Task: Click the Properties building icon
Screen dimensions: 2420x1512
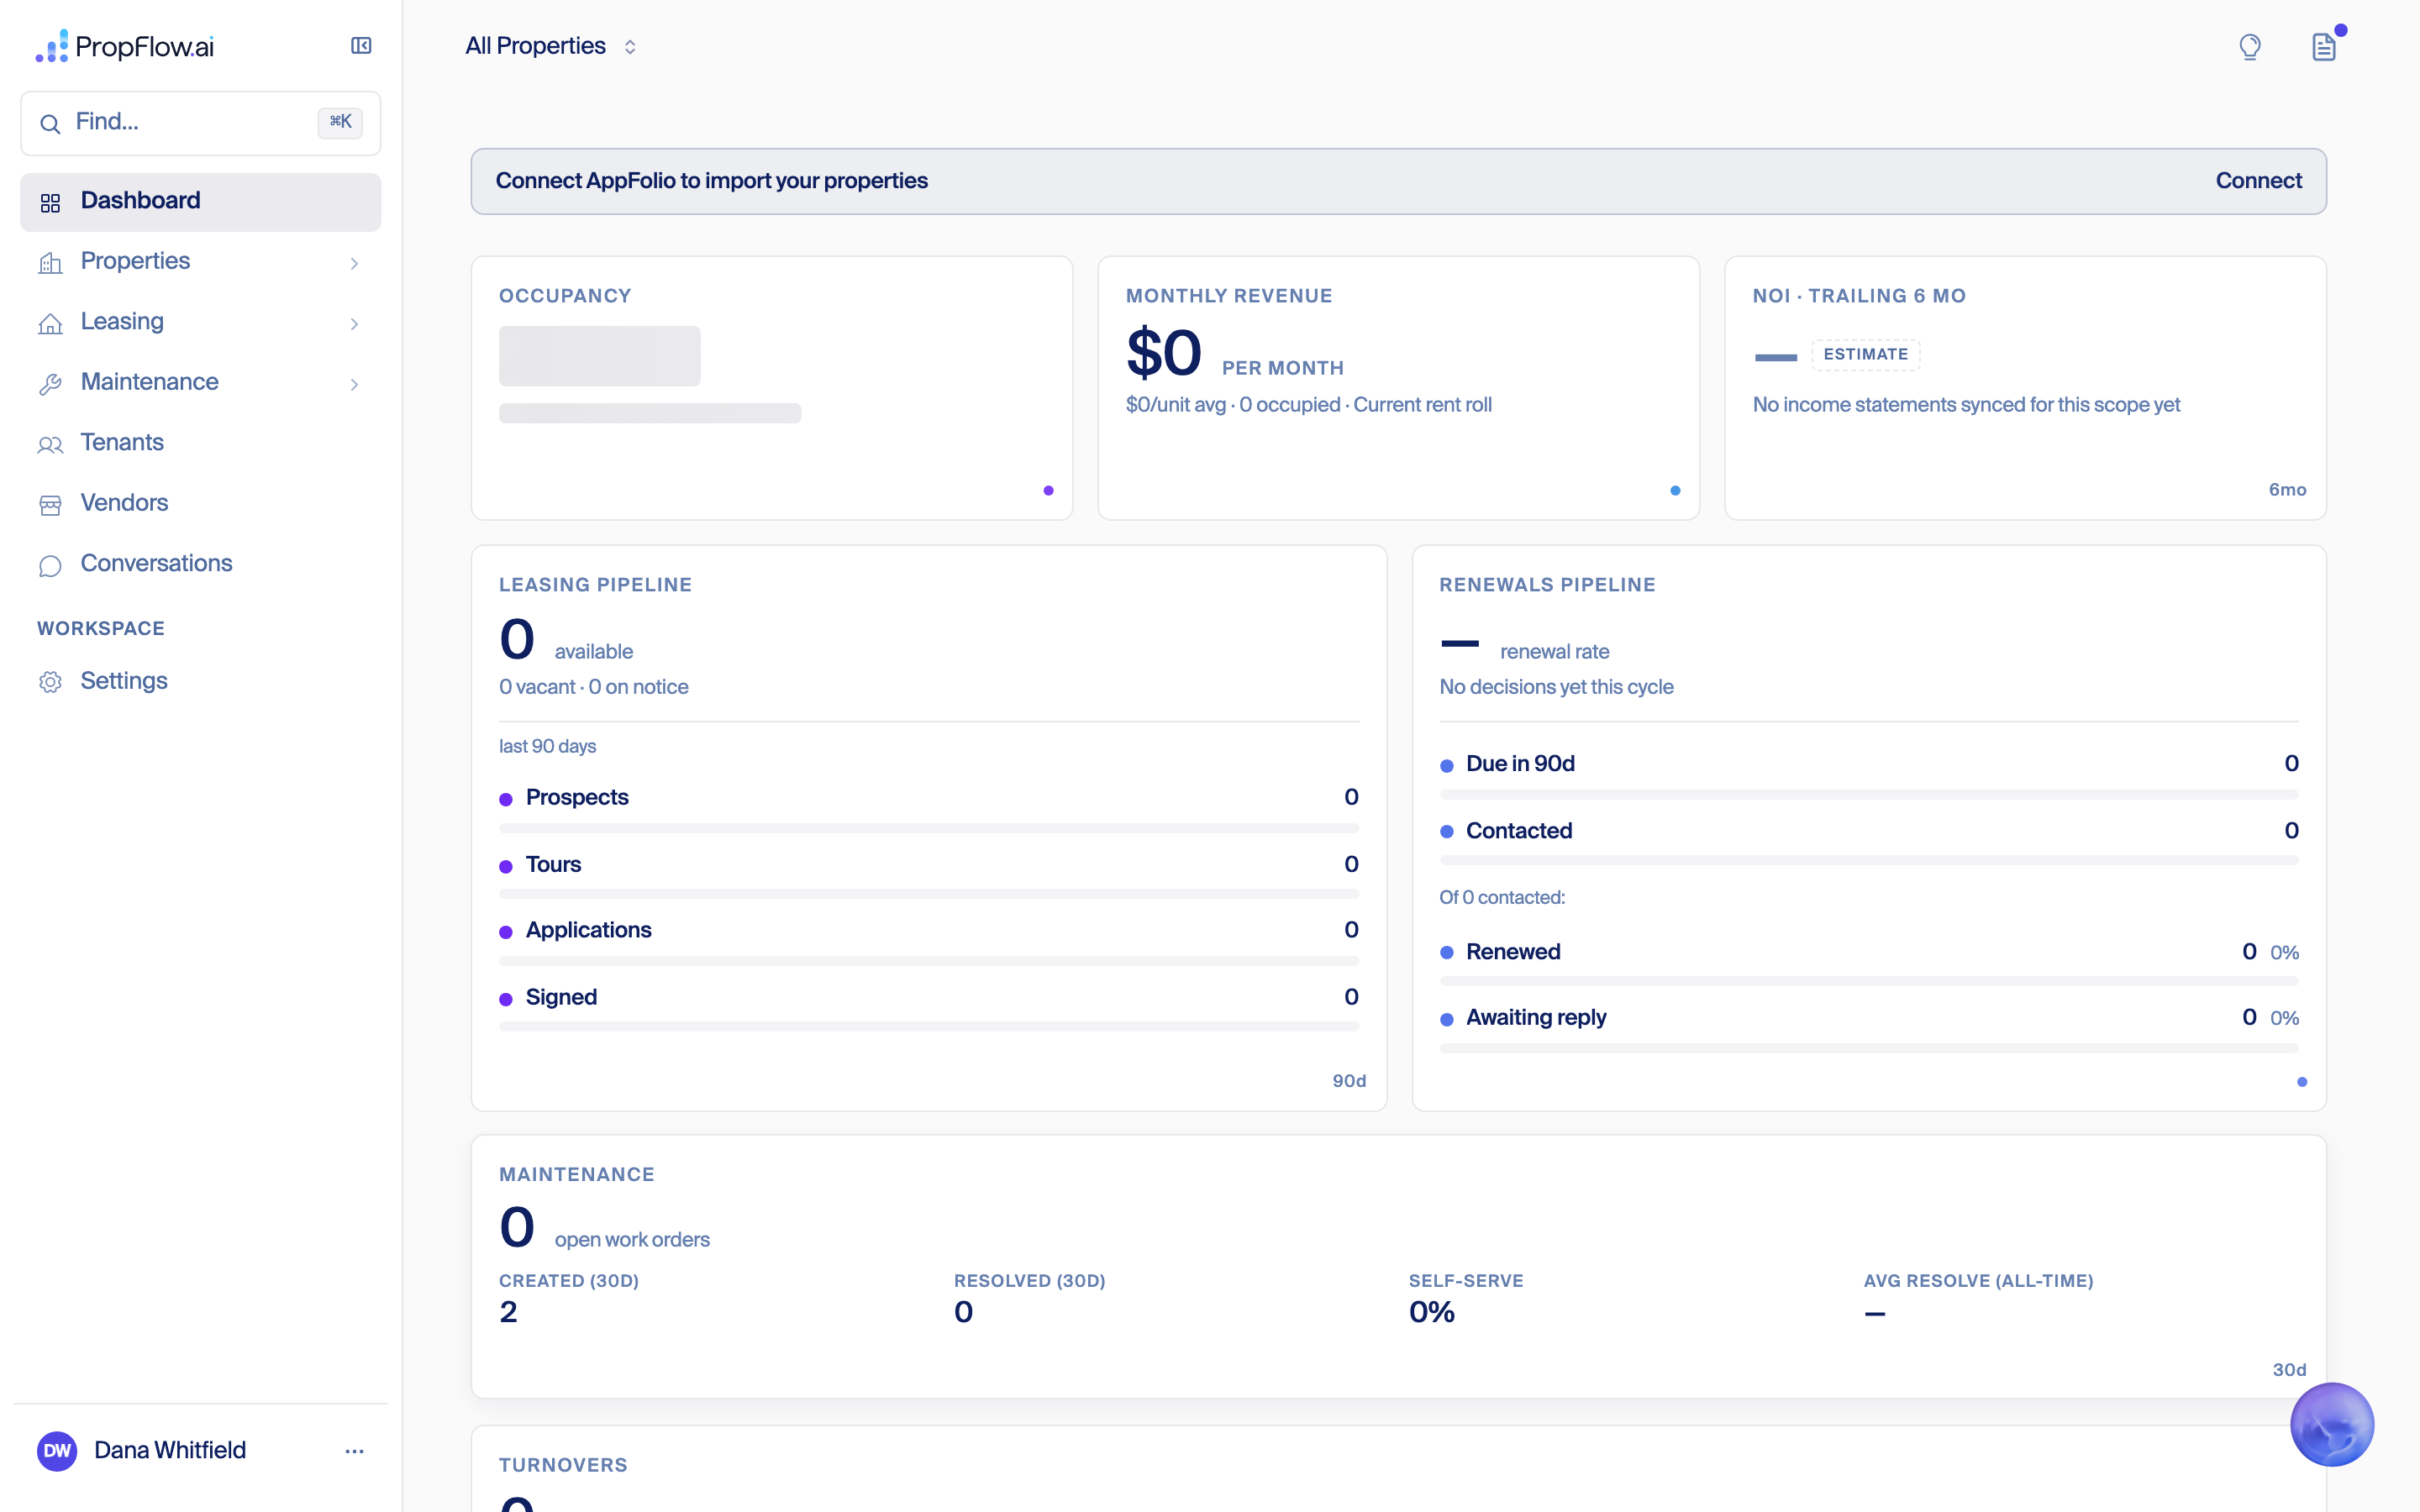Action: [x=50, y=263]
